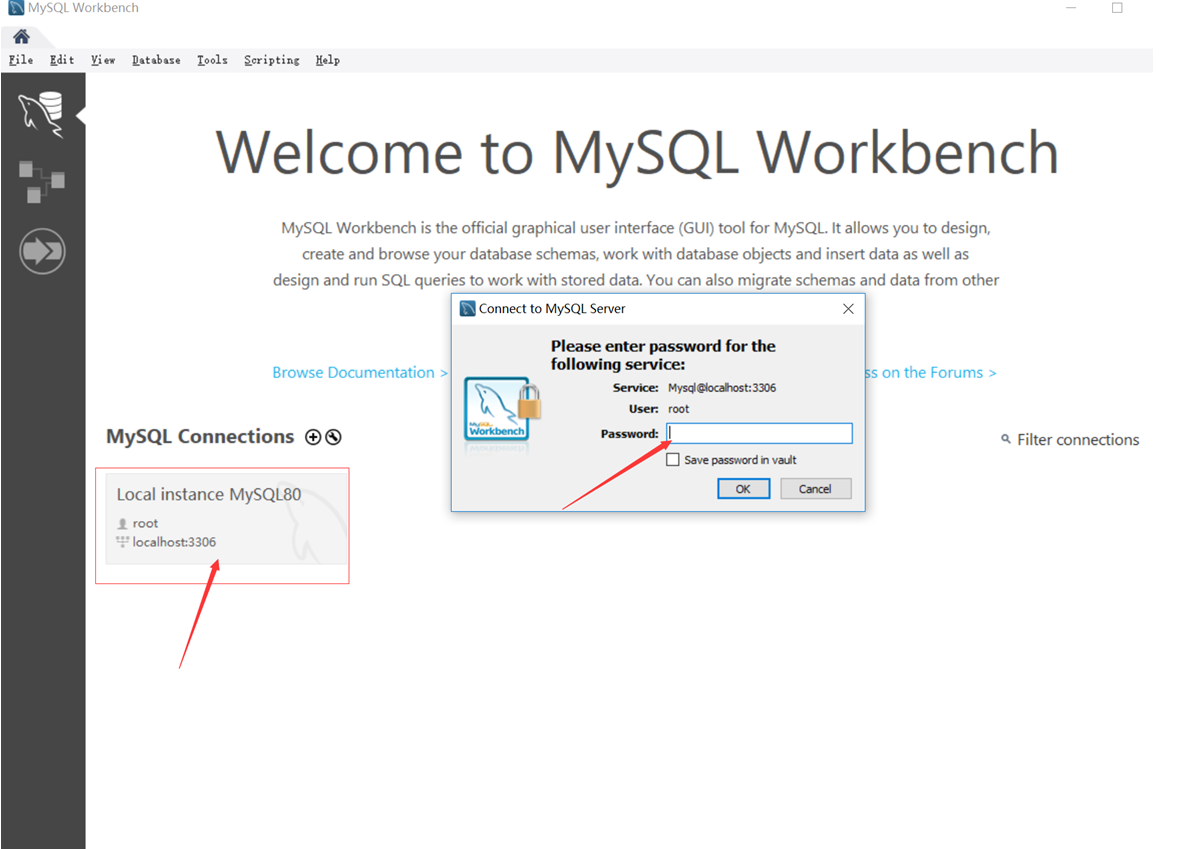This screenshot has width=1203, height=849.
Task: Cancel the Connect to MySQL Server dialog
Action: (814, 489)
